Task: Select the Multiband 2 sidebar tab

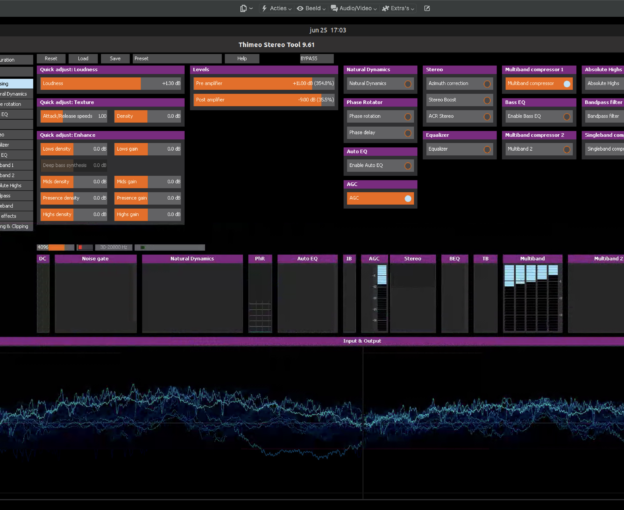Action: coord(16,175)
